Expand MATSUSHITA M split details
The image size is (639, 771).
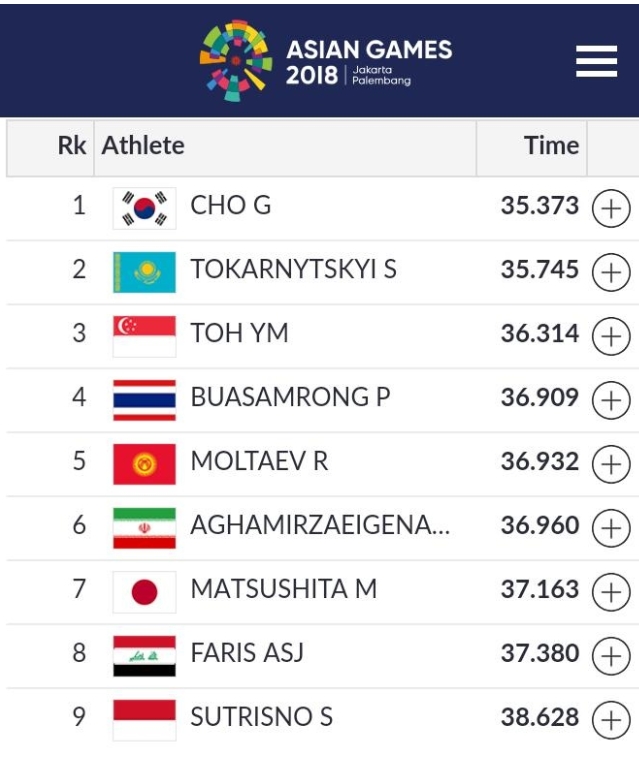tap(611, 592)
